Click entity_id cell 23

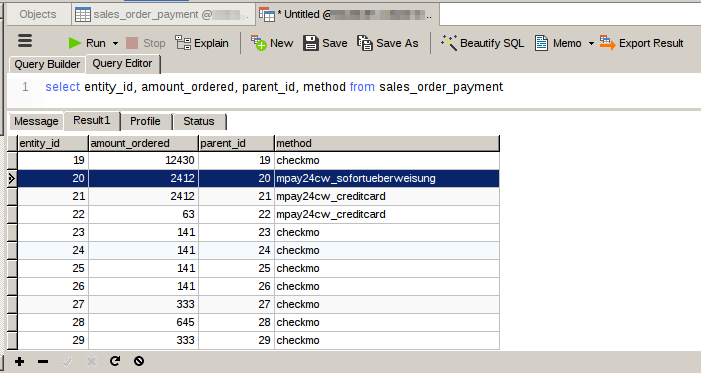(53, 233)
